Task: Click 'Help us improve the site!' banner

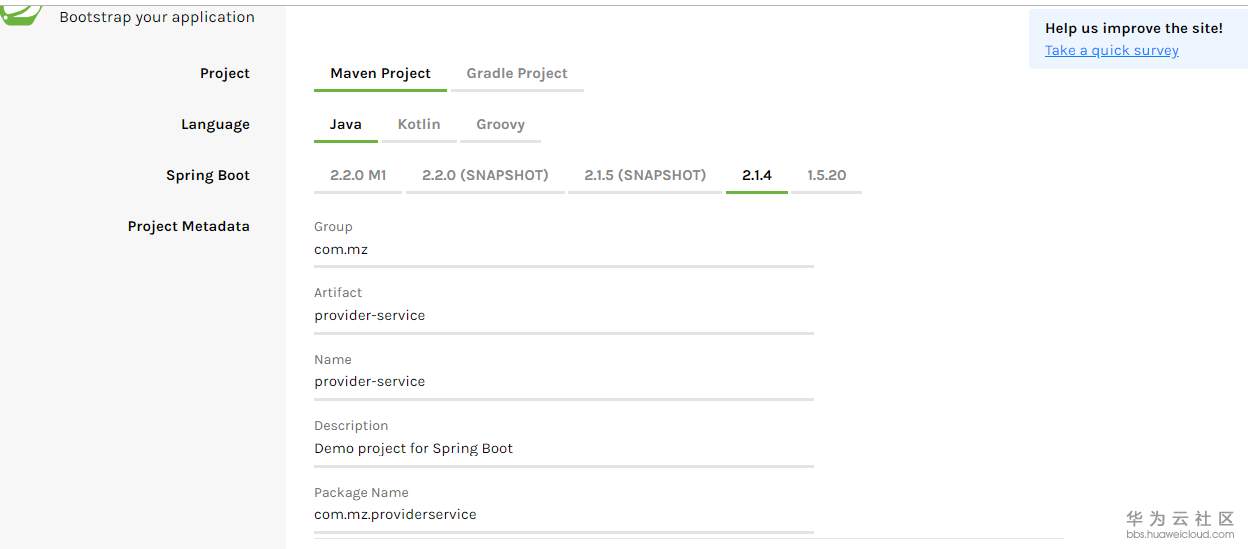Action: [x=1134, y=28]
